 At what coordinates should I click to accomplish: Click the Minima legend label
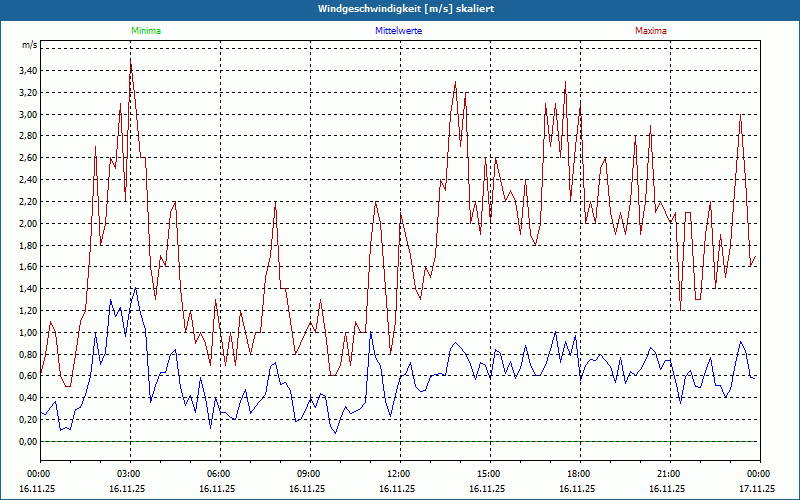pyautogui.click(x=145, y=31)
